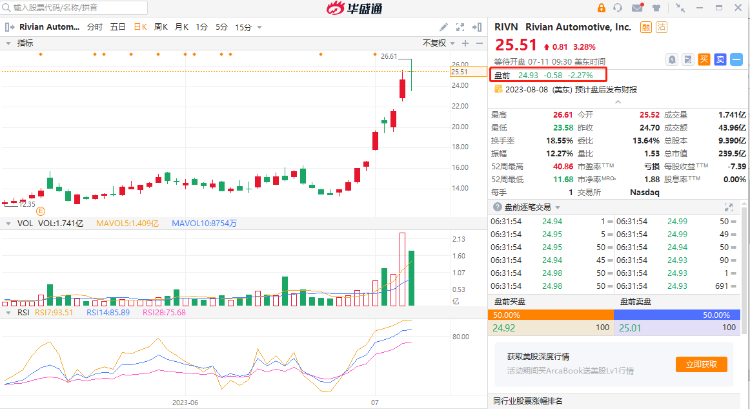The width and height of the screenshot is (750, 409).
Task: Switch to 五日 five-day tab
Action: pos(118,27)
